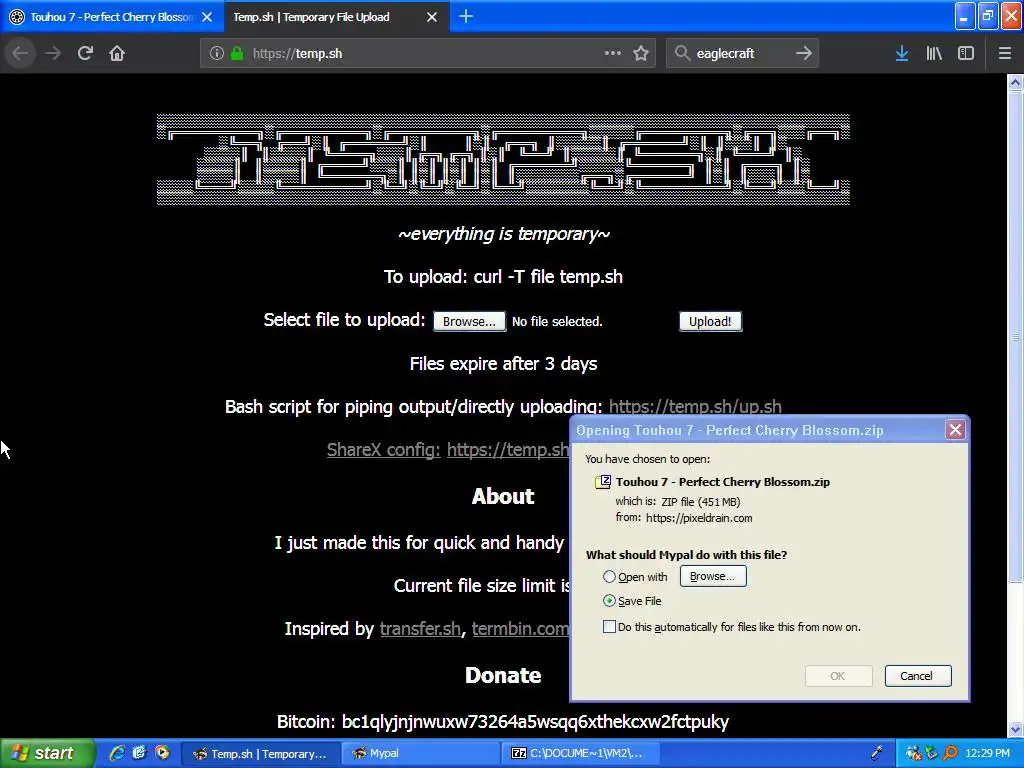Image resolution: width=1024 pixels, height=768 pixels.
Task: Close the Opening Touhou 7 zip dialog
Action: 955,430
